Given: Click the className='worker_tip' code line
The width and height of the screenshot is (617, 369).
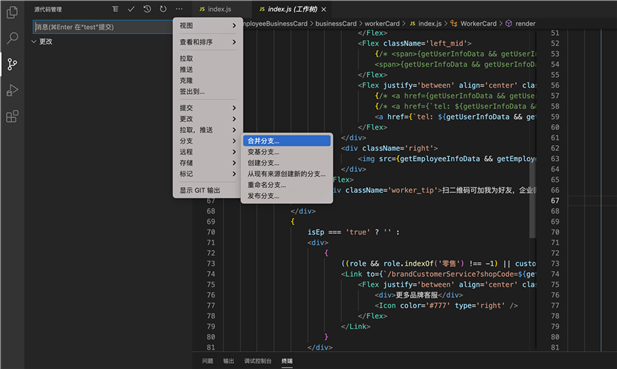Looking at the screenshot, I should tap(433, 190).
